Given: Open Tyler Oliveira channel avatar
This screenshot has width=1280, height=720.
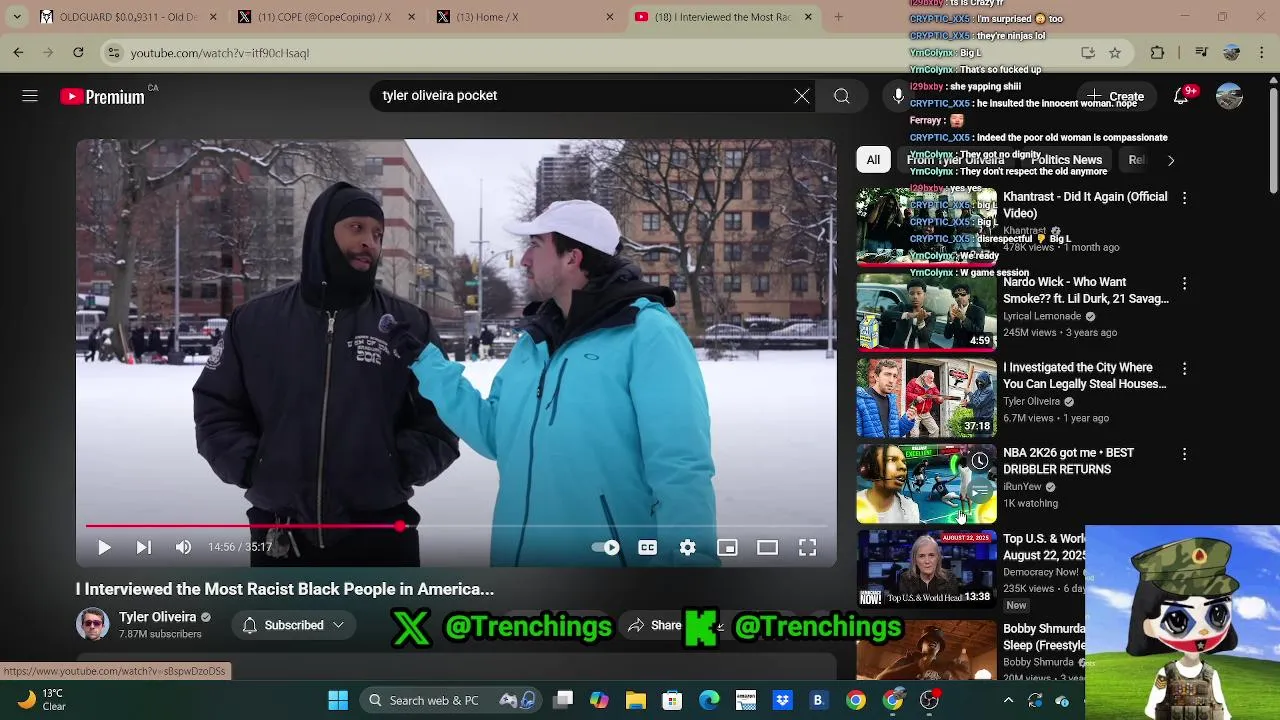Looking at the screenshot, I should pos(93,624).
